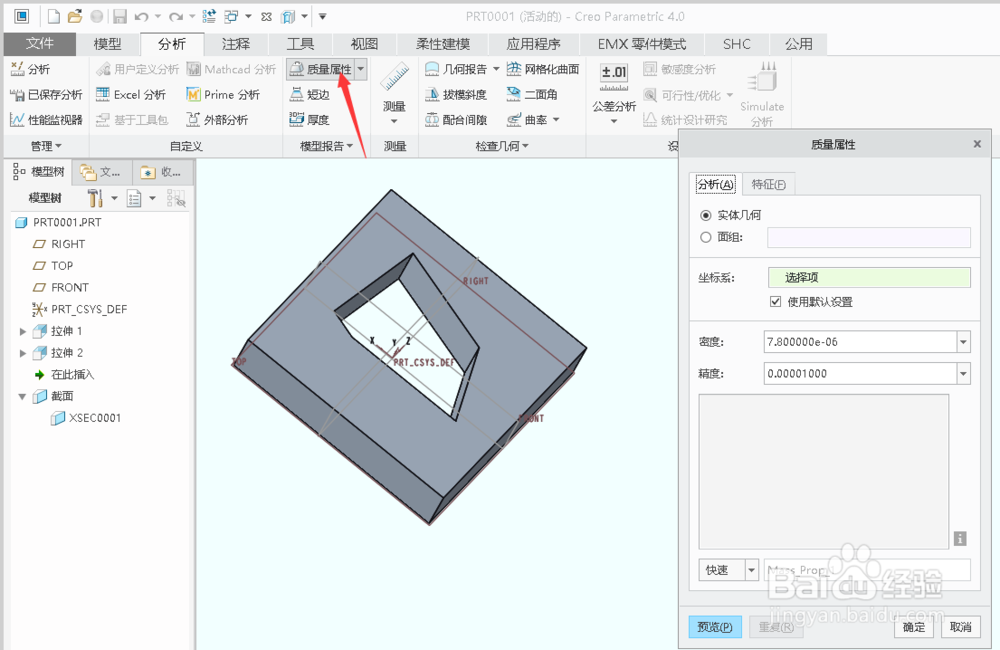Click the Save disk icon

coord(120,17)
